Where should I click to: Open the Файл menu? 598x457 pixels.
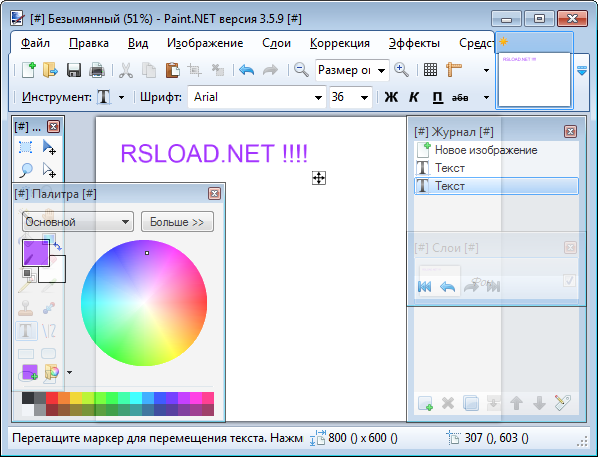(35, 43)
